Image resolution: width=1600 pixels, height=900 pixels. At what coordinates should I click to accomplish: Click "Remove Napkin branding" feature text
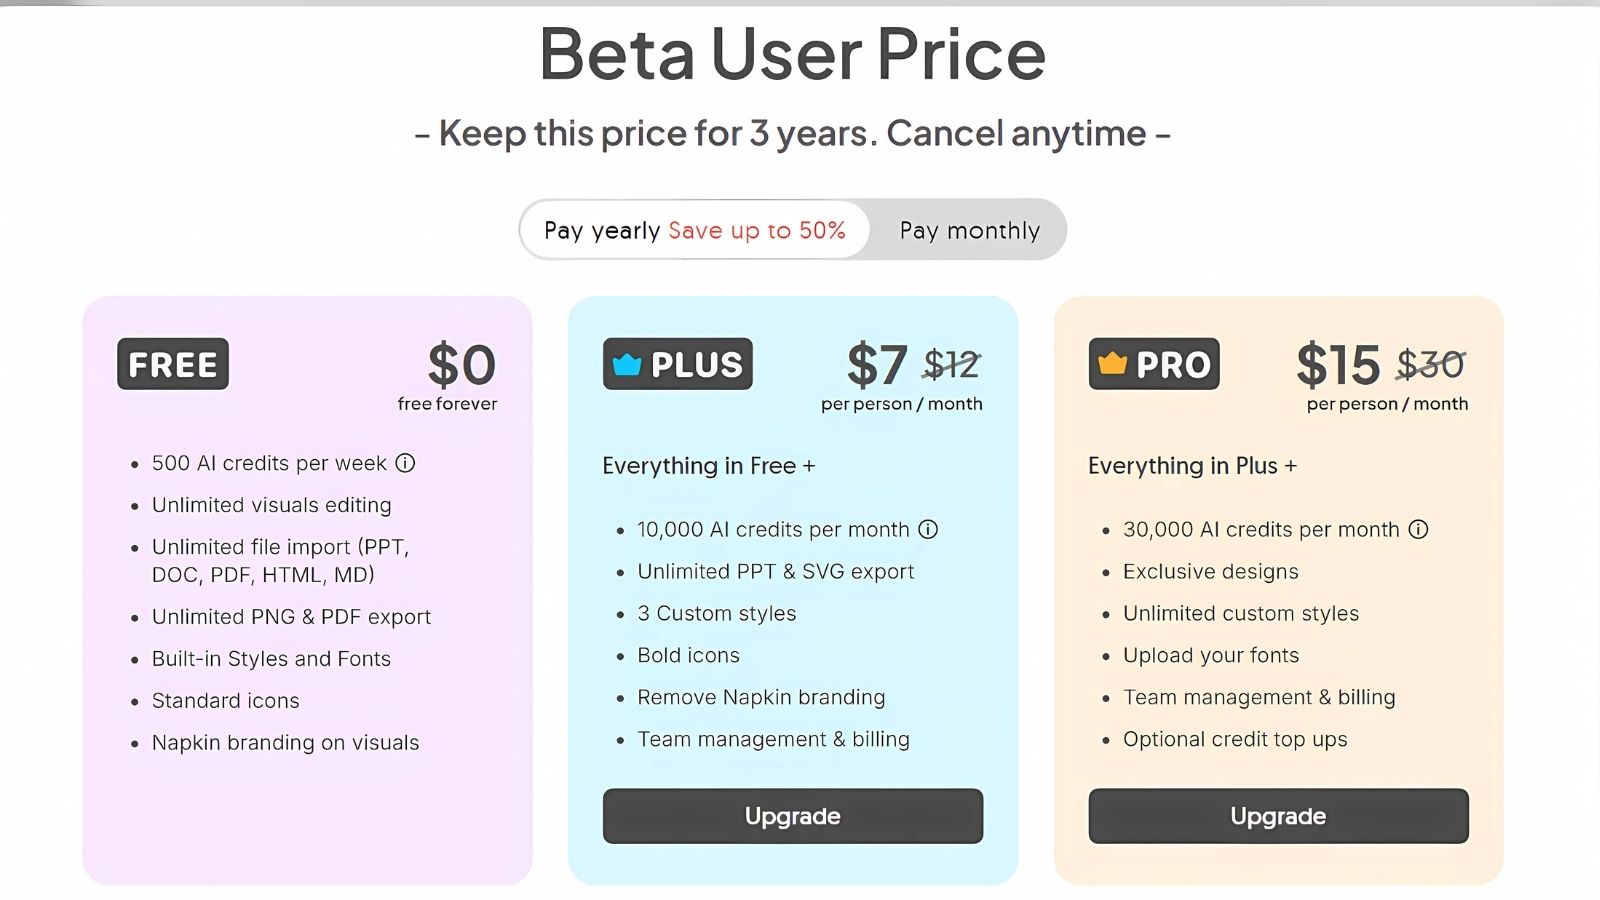(761, 697)
